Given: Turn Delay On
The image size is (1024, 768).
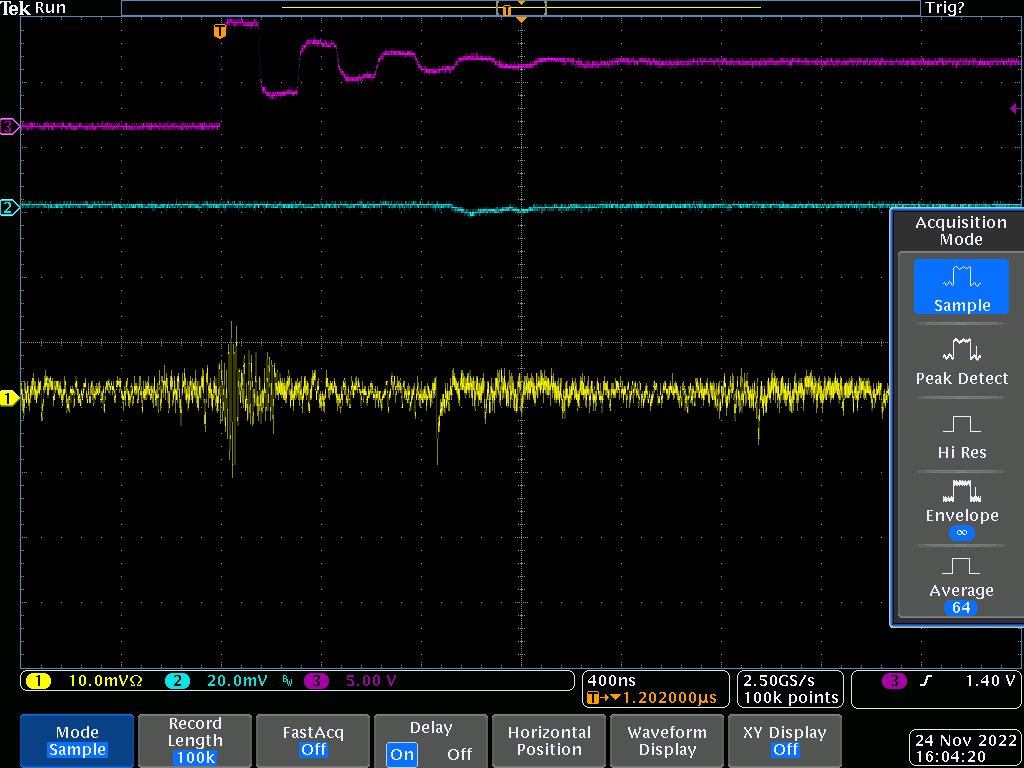Looking at the screenshot, I should pos(402,754).
